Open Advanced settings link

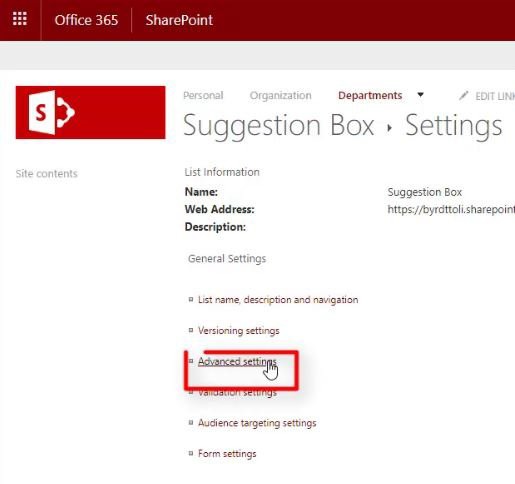pos(237,361)
